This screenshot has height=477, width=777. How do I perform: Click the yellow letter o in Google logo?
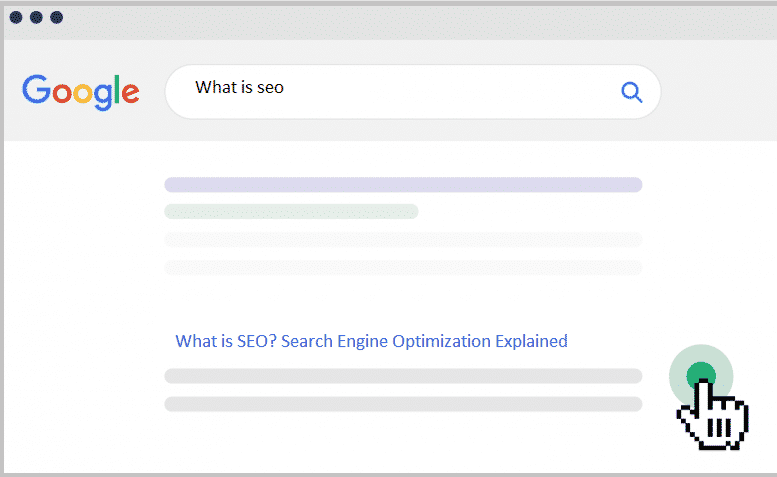click(x=83, y=93)
